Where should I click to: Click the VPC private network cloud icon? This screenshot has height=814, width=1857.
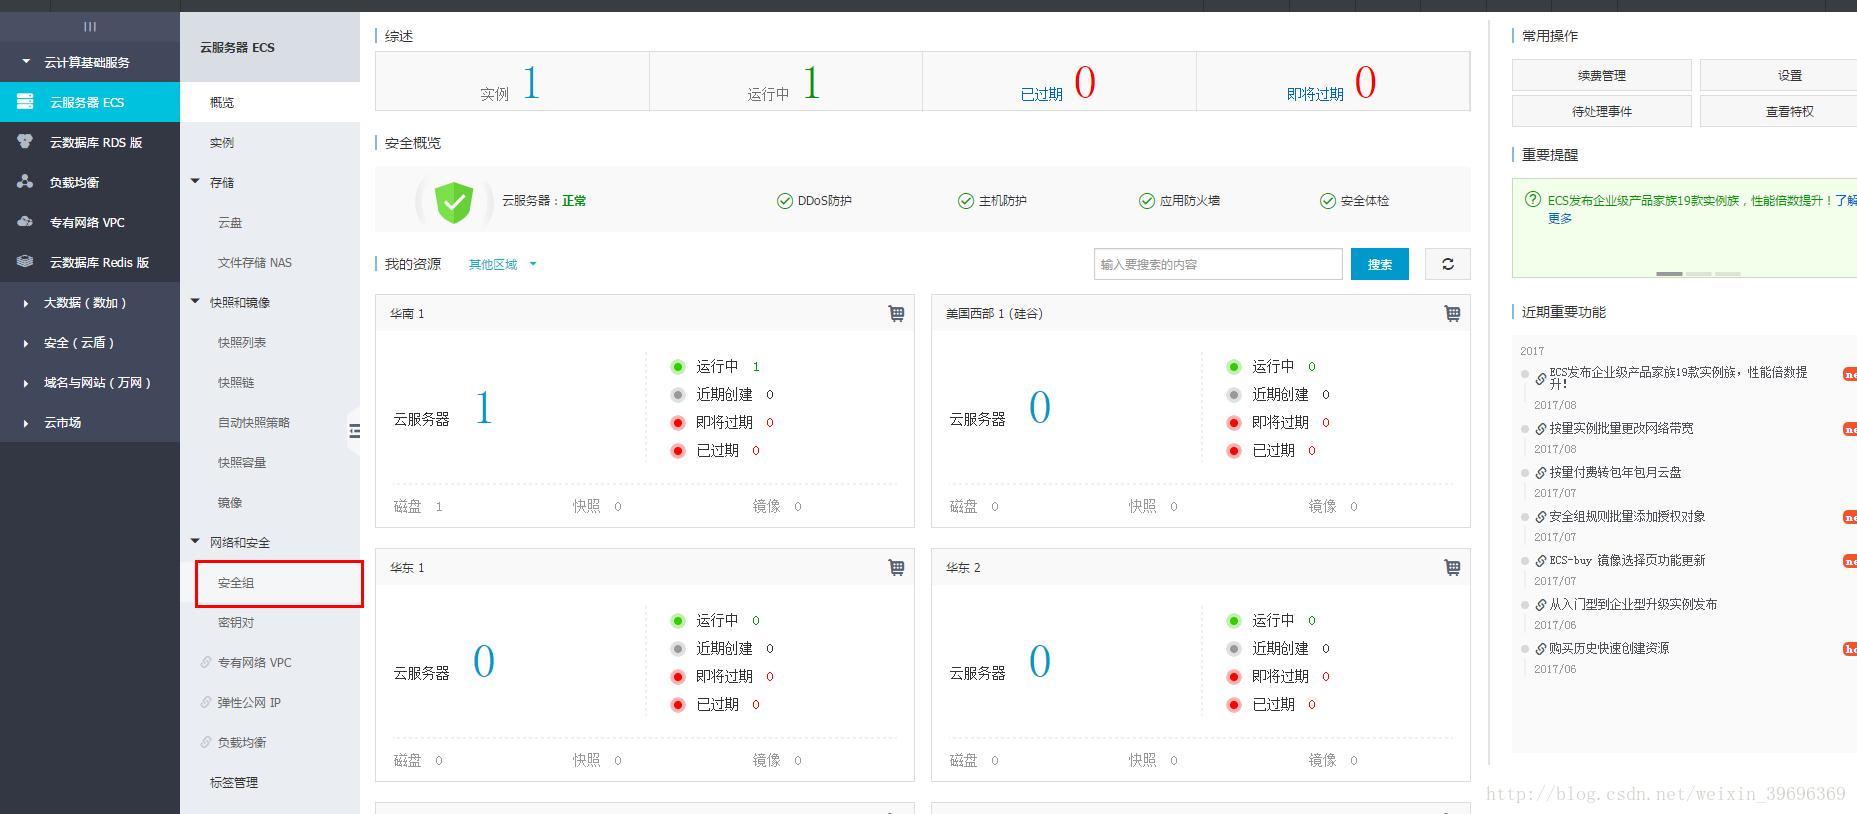click(x=25, y=222)
